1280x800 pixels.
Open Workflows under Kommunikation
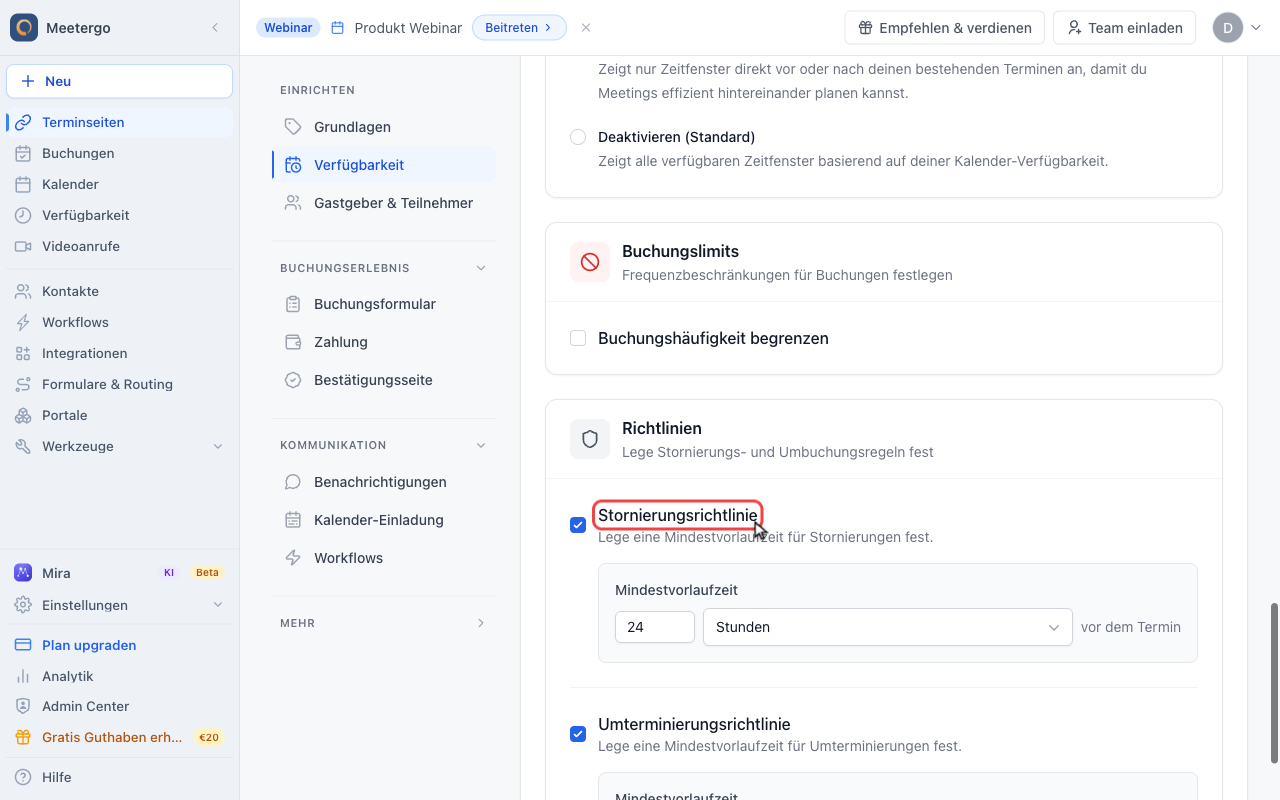click(384, 558)
